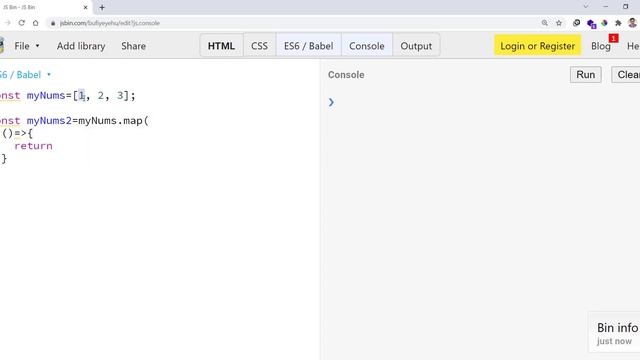The width and height of the screenshot is (640, 360).
Task: Expand the File menu dropdown
Action: pos(27,46)
